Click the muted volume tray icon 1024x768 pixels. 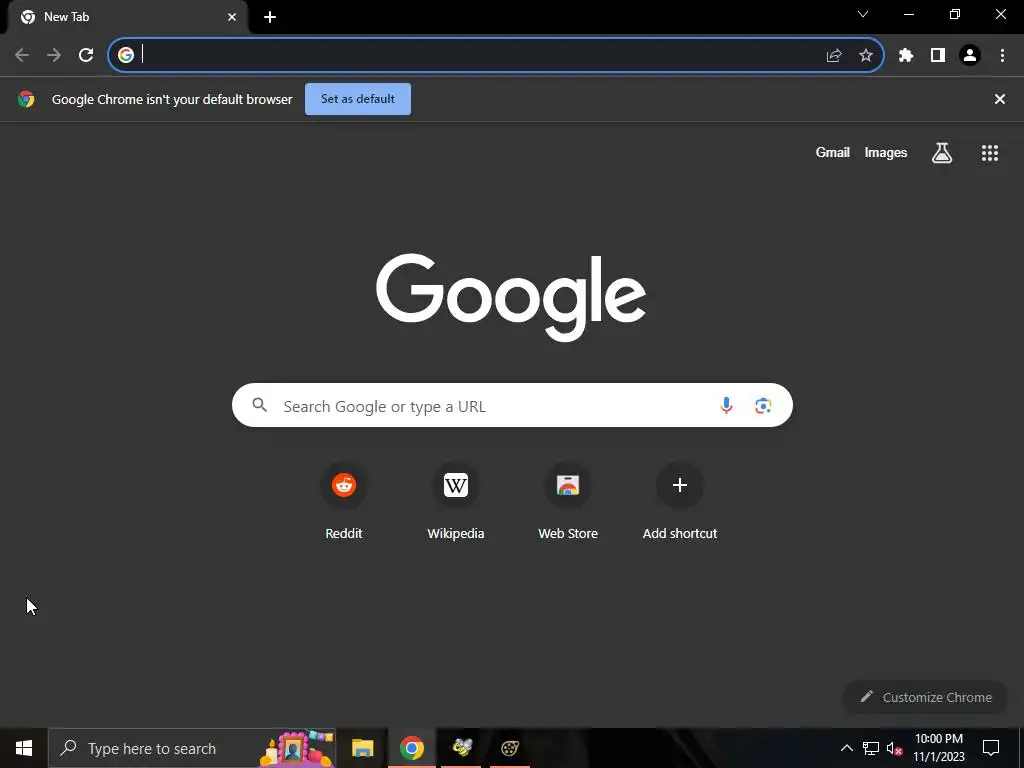point(894,748)
